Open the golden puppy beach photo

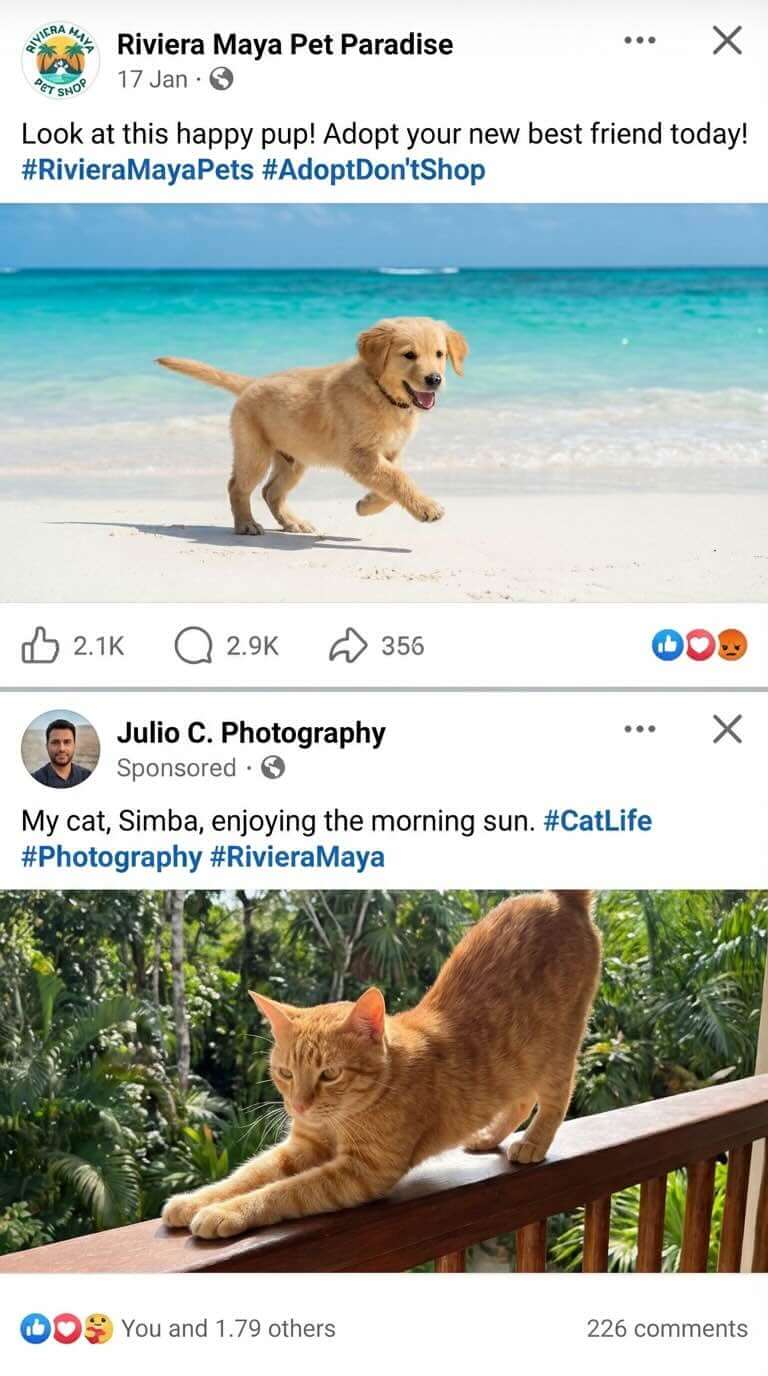[384, 403]
